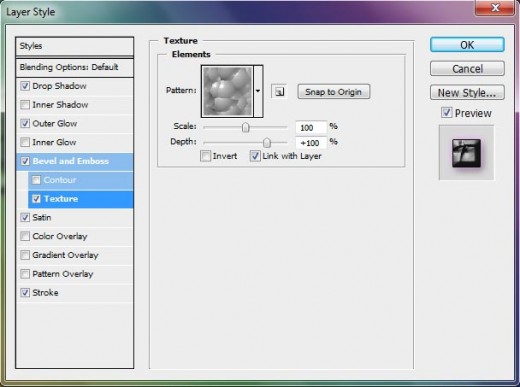Screen dimensions: 520x387
Task: Select the Contour sub-item label
Action: tap(60, 180)
